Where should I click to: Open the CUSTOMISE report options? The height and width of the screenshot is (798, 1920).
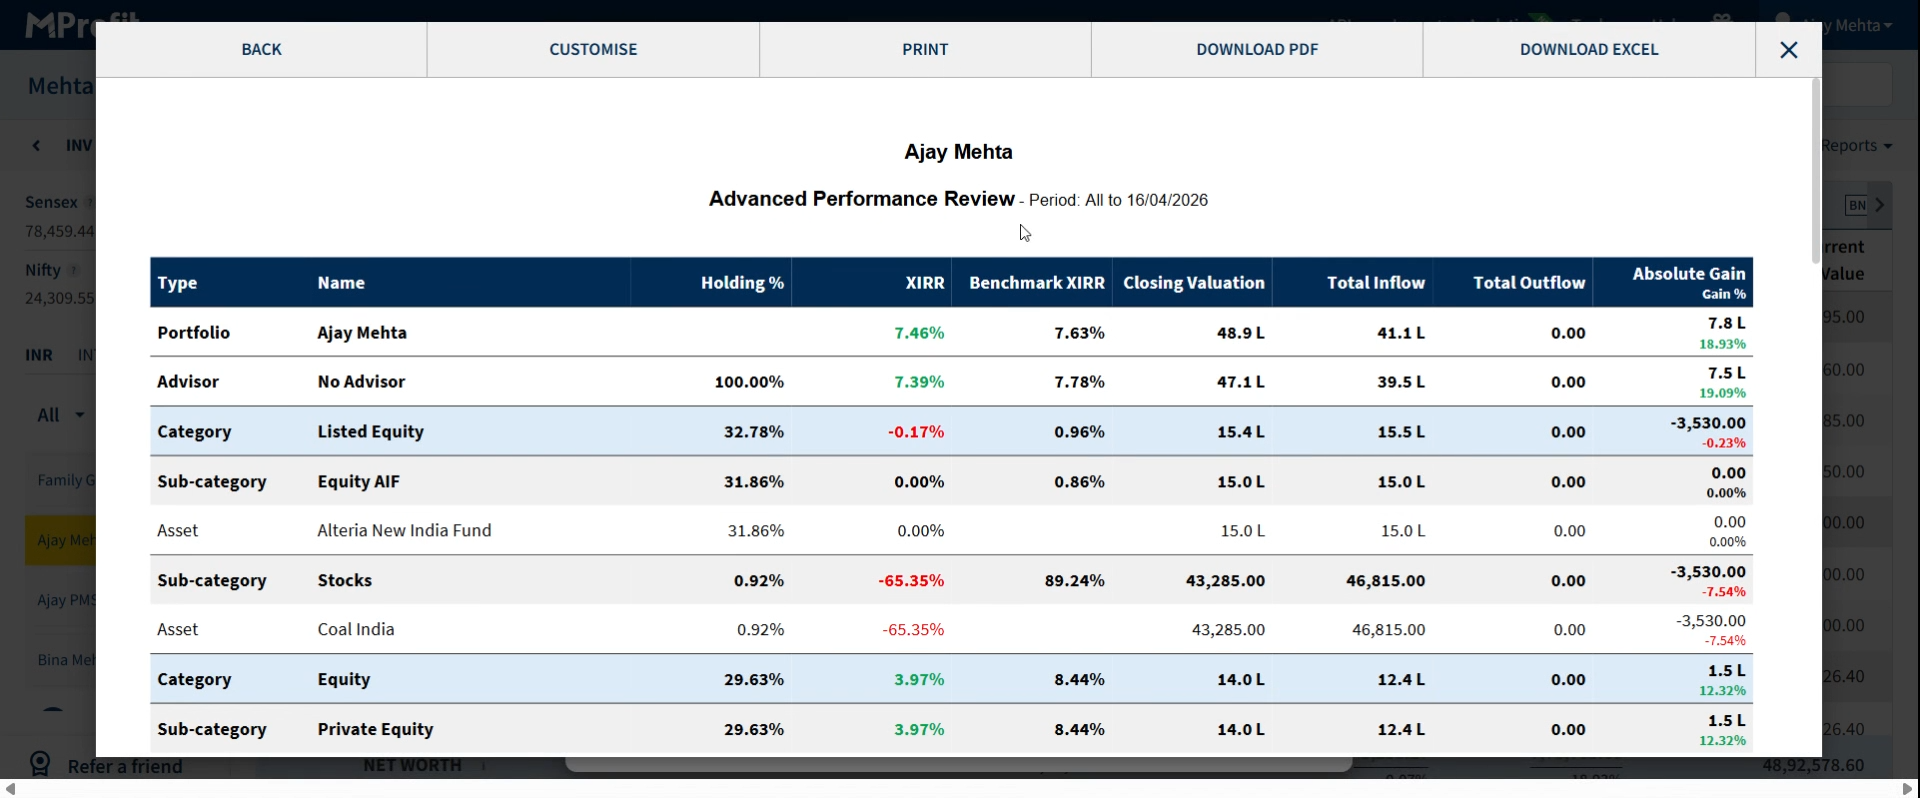[x=593, y=50]
